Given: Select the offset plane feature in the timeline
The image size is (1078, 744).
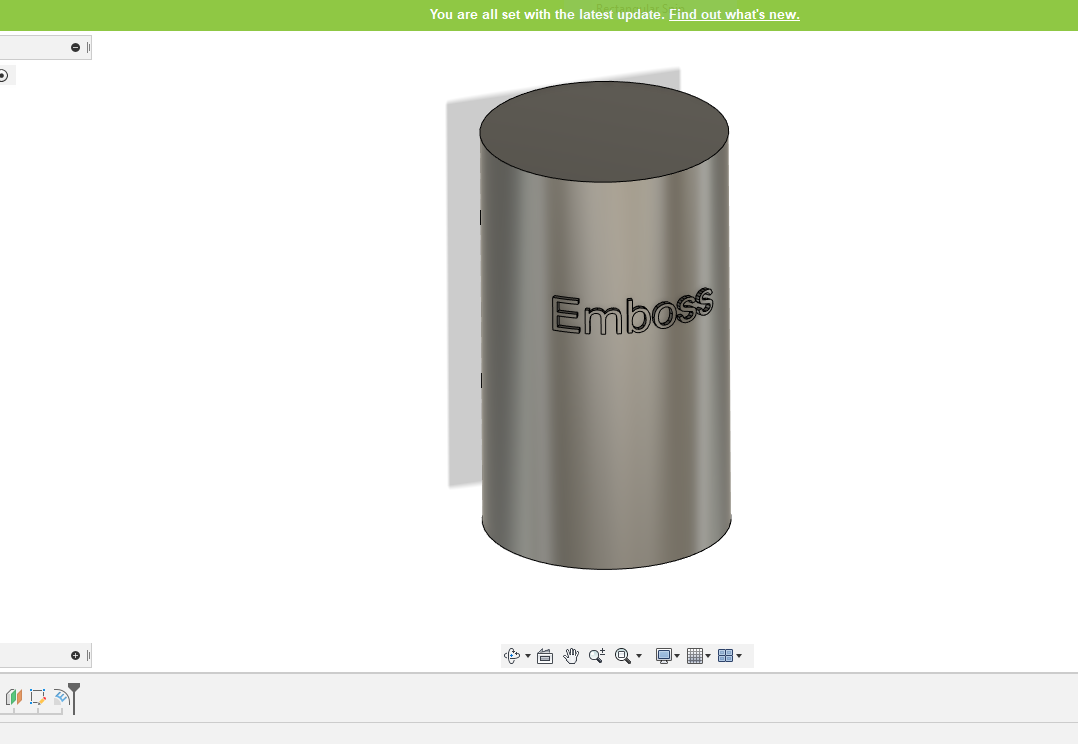Looking at the screenshot, I should (14, 697).
